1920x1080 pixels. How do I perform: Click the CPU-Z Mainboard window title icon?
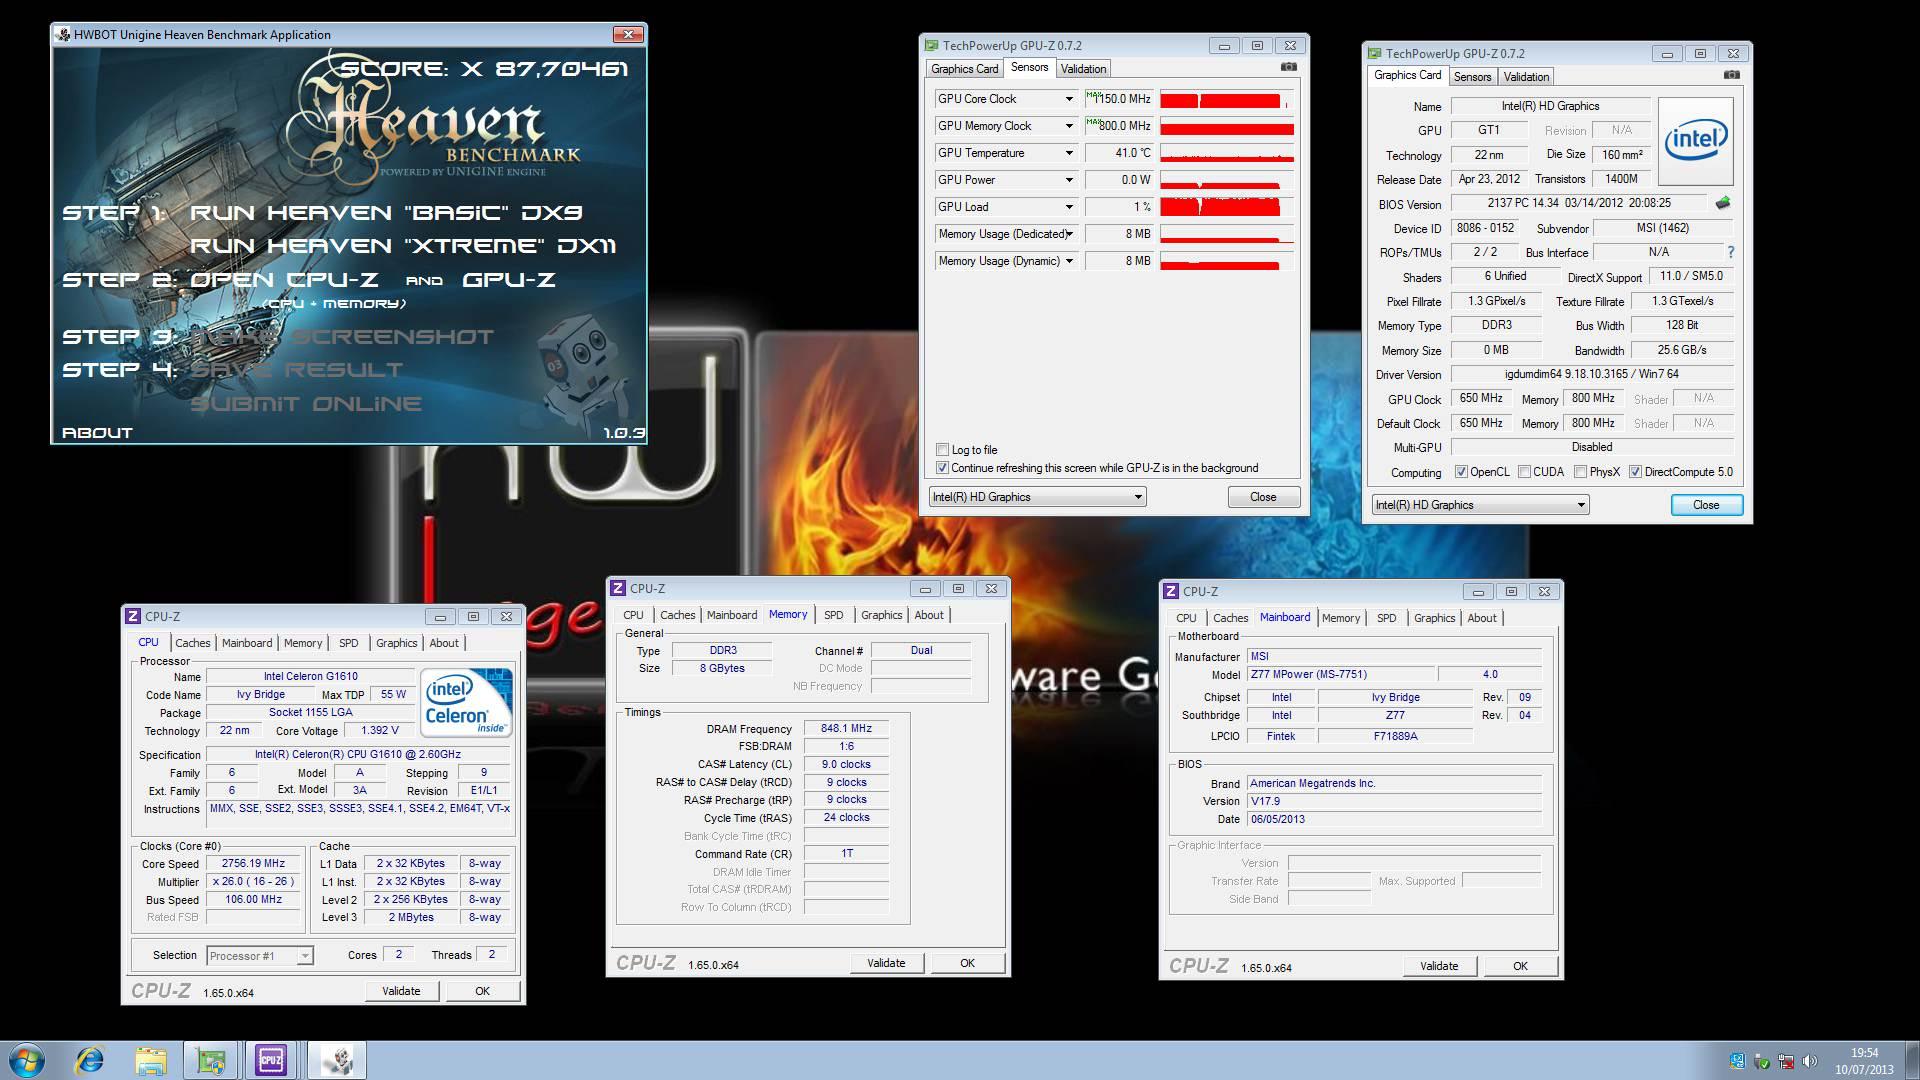1171,591
